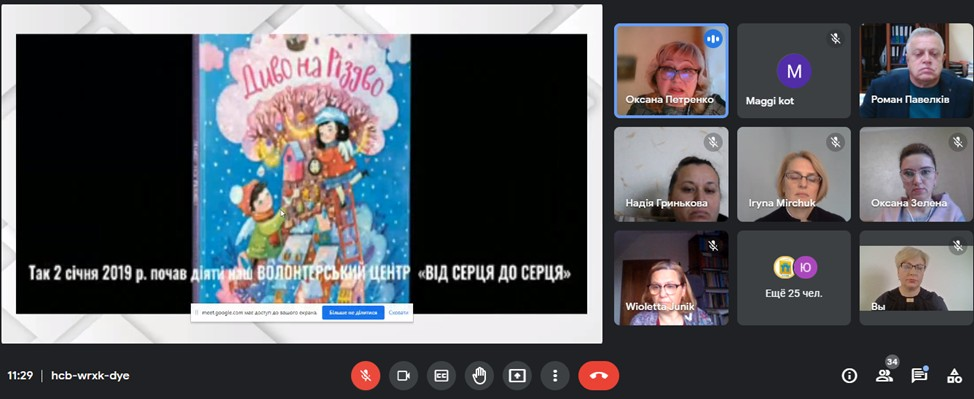Select Роман Павелків's video tile
Image resolution: width=974 pixels, height=399 pixels.
click(916, 71)
